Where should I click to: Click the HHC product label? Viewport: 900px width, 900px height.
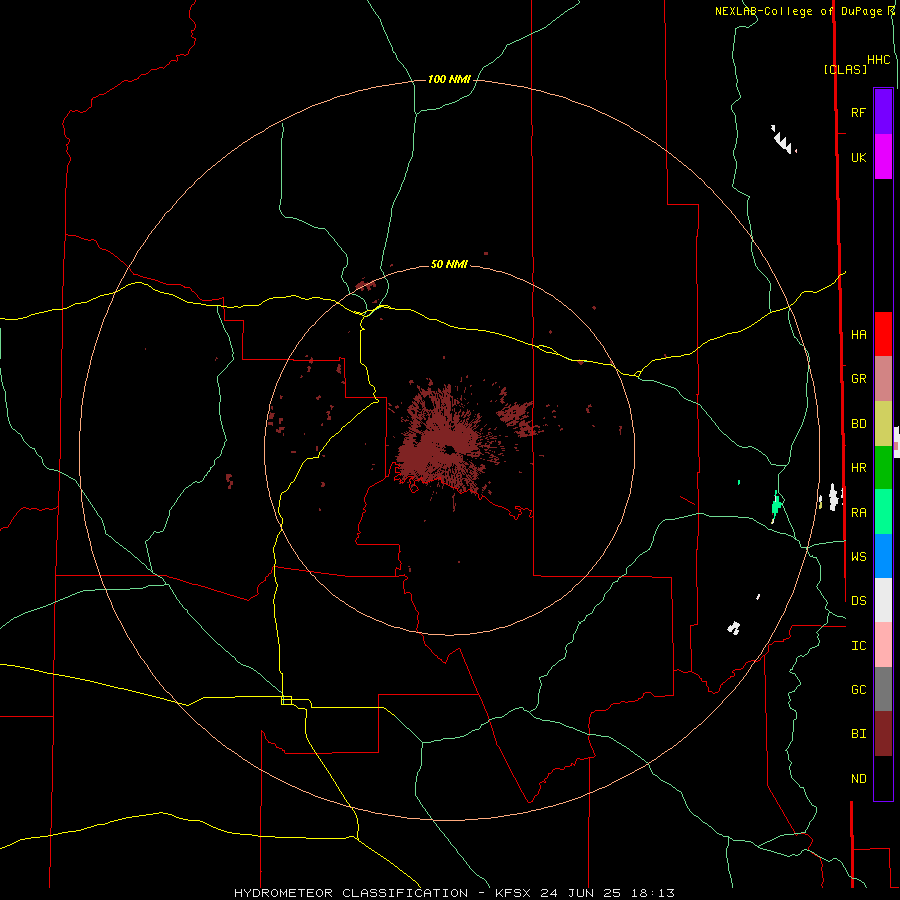click(879, 60)
